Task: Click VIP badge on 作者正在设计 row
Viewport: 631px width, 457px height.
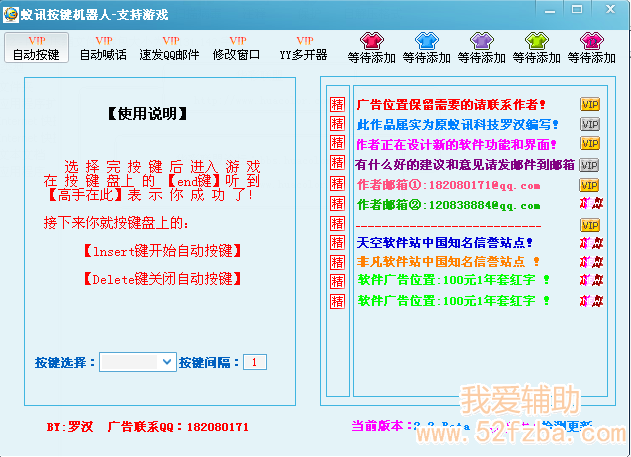Action: (x=590, y=143)
